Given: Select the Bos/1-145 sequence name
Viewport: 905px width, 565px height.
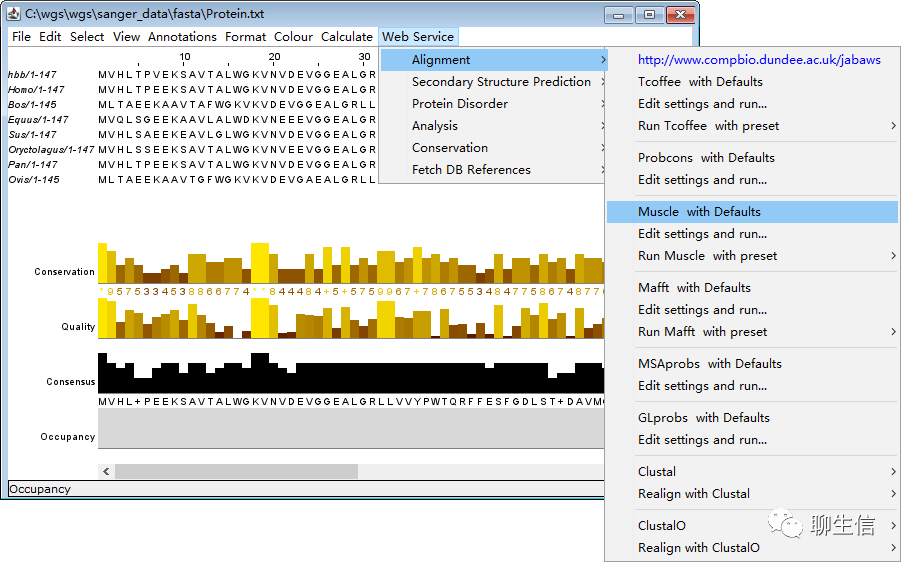Looking at the screenshot, I should (32, 104).
